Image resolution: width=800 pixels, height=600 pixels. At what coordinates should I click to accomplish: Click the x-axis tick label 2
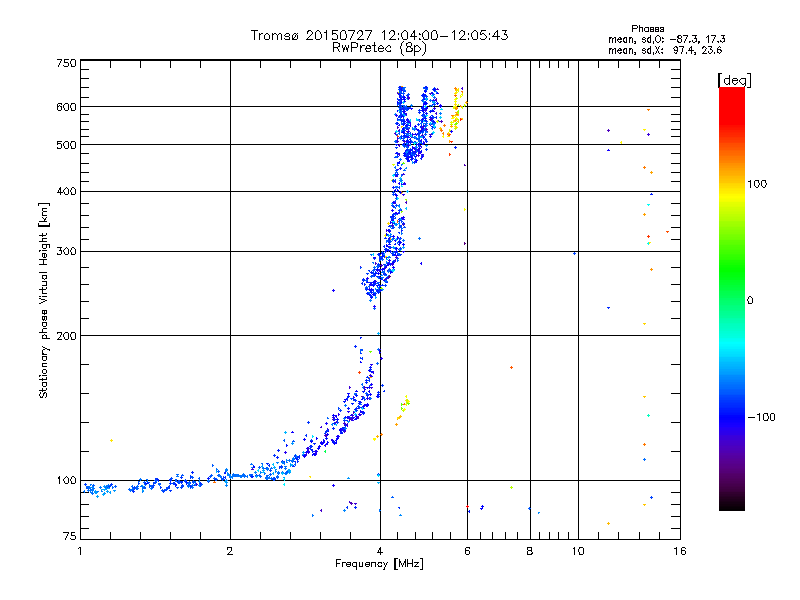click(x=230, y=551)
